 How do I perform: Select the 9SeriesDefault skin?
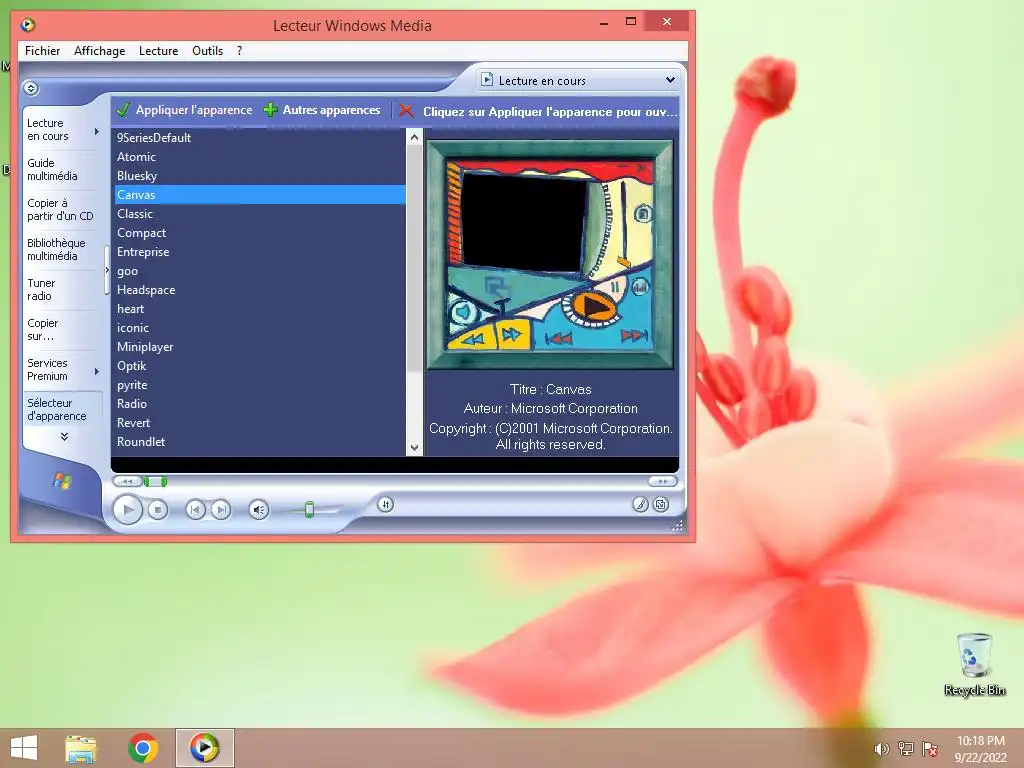(x=260, y=138)
